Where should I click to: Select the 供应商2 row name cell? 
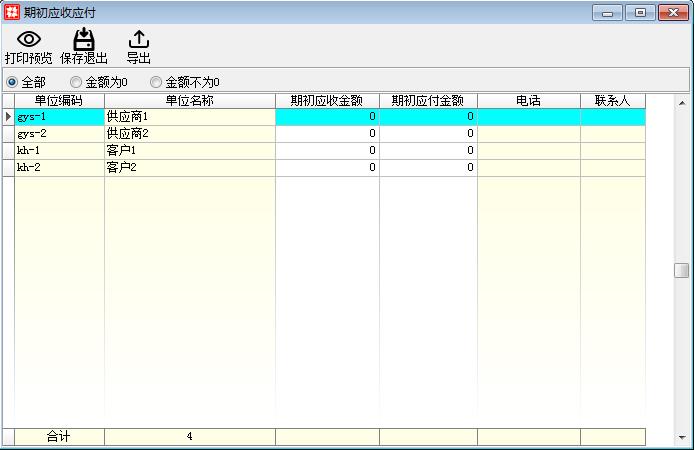tap(189, 134)
